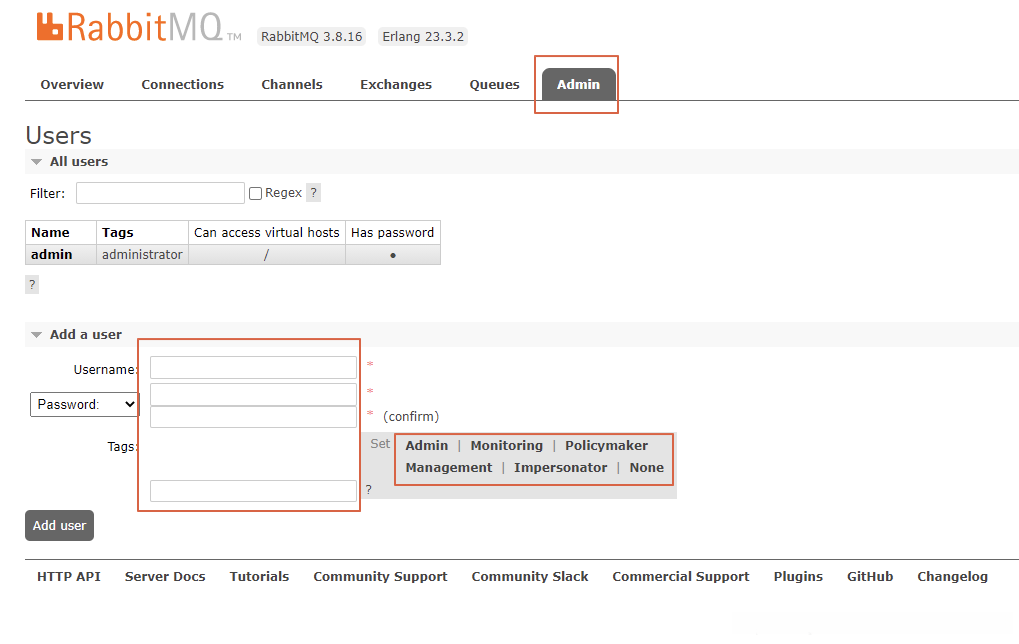Open the Password type dropdown
The image size is (1019, 644).
click(84, 404)
